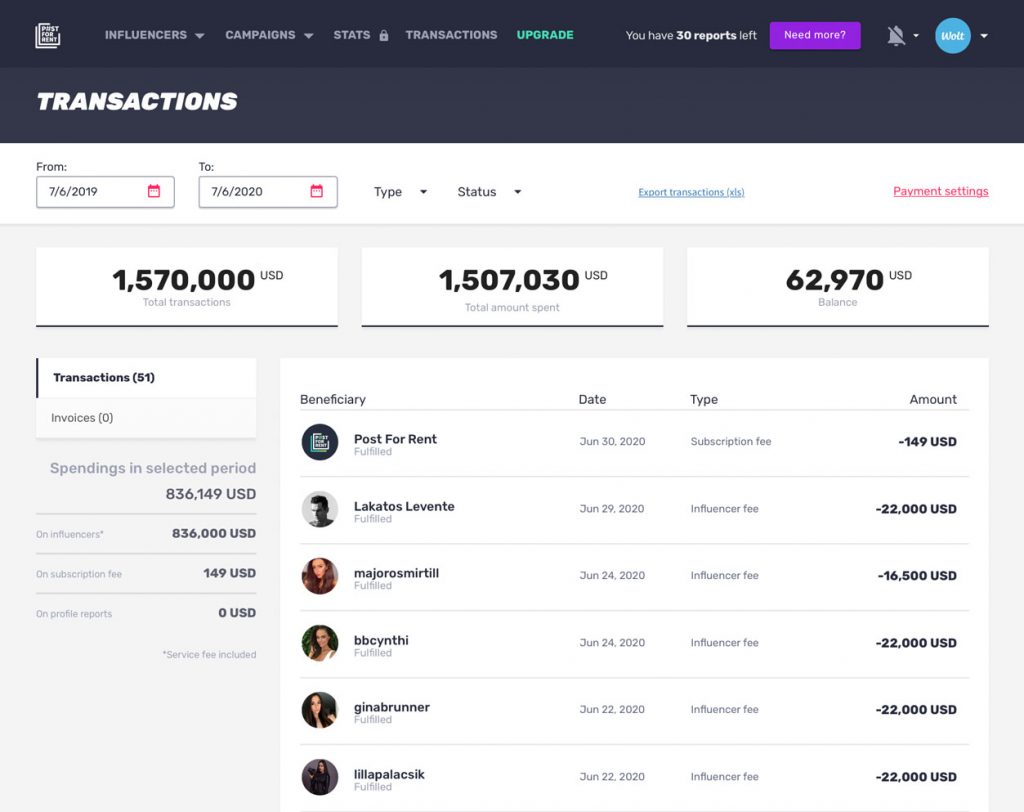Click the To date field 7/6/2020
This screenshot has width=1024, height=812.
tap(268, 191)
